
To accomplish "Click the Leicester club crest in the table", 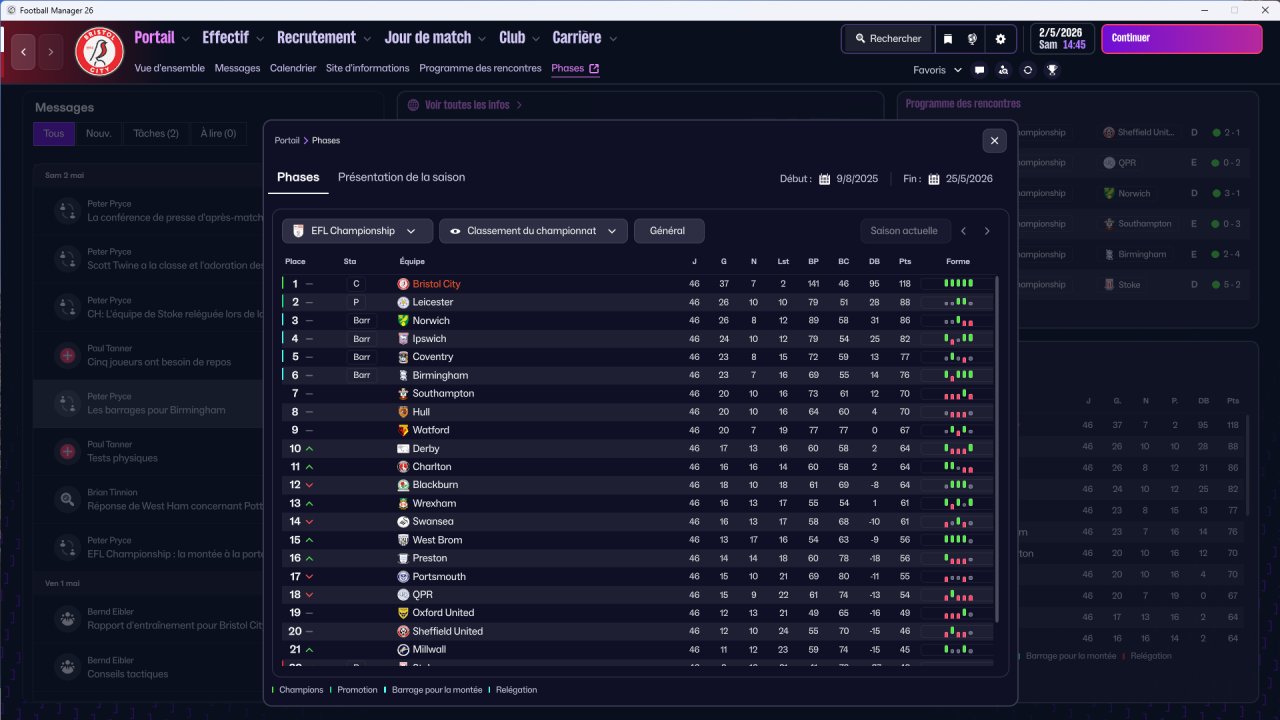I will click(x=403, y=302).
